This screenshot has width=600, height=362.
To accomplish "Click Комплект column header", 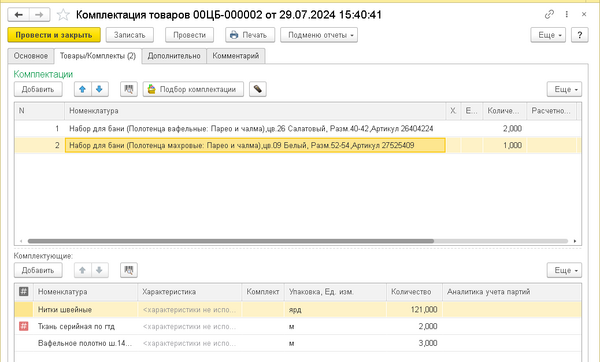I will coord(263,292).
